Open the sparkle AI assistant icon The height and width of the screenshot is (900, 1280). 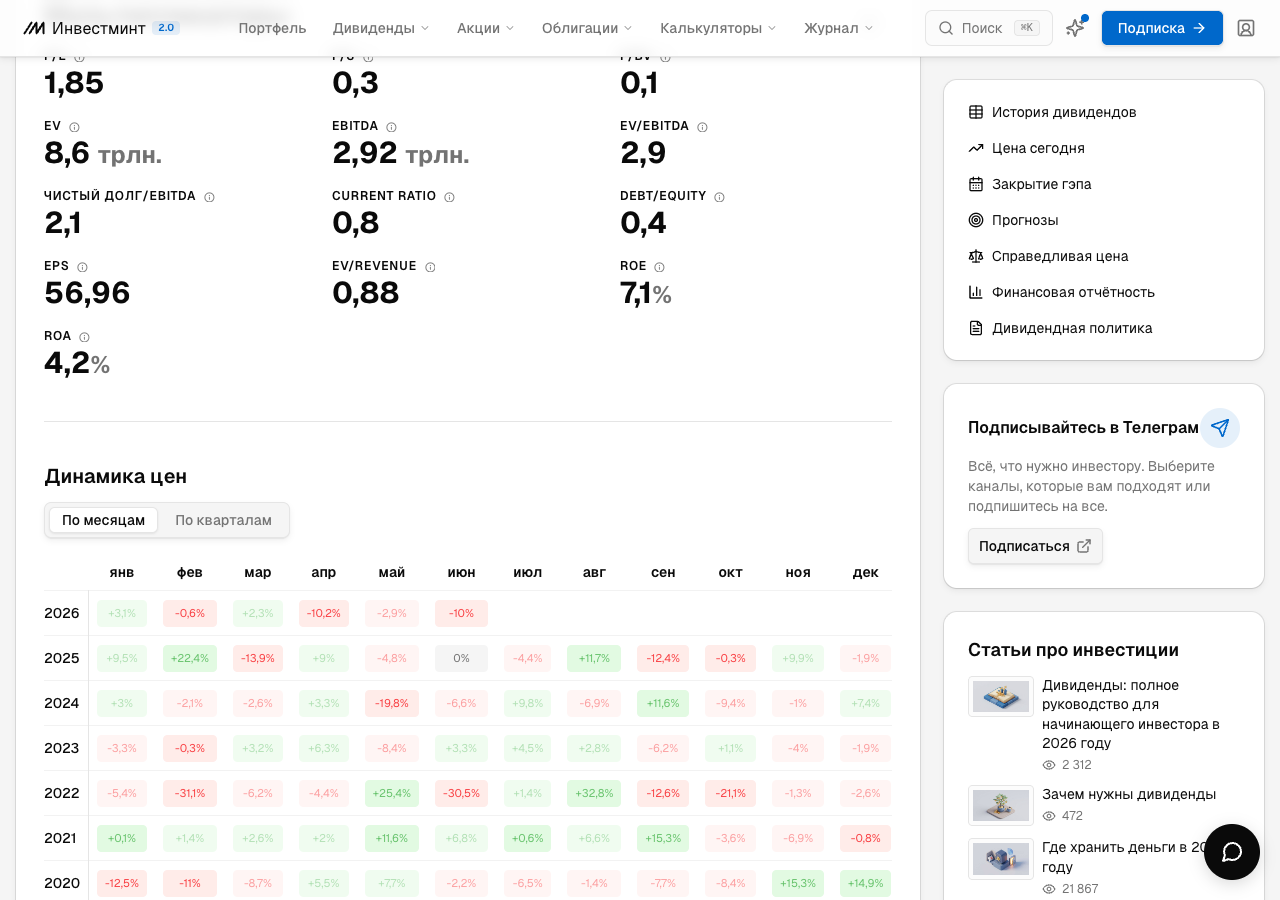(1075, 28)
